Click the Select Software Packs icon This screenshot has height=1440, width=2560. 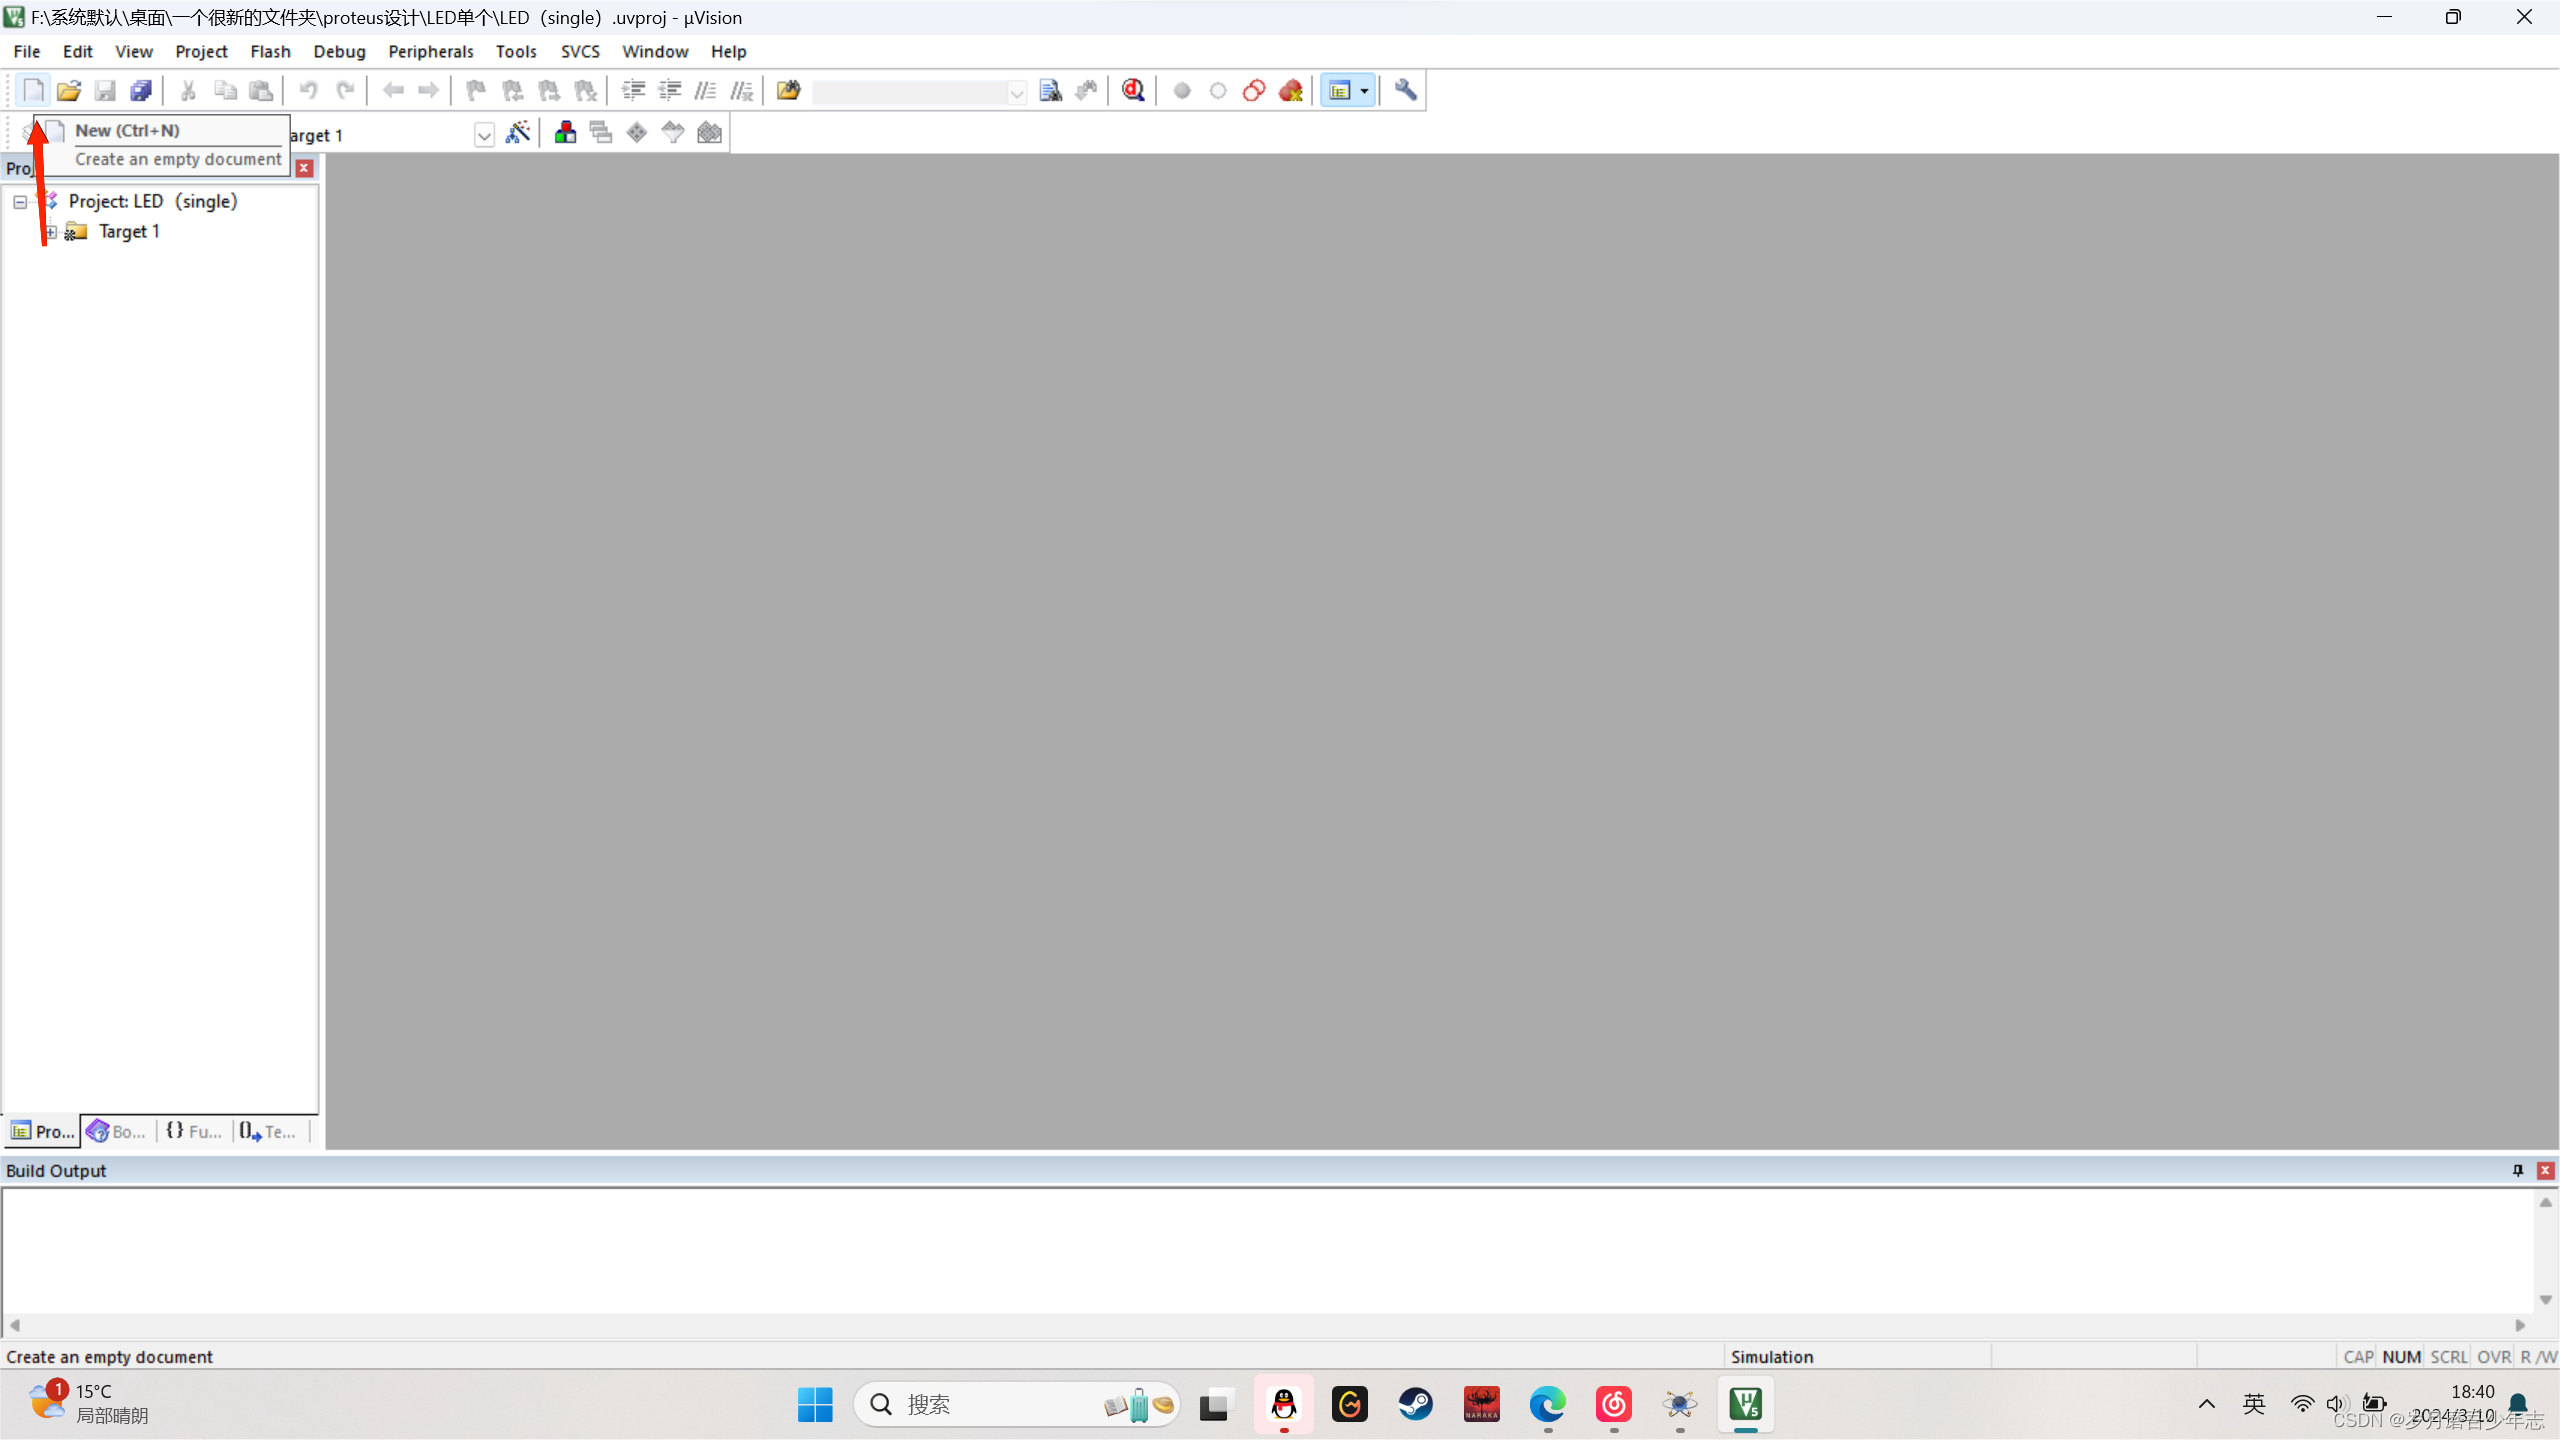(x=673, y=133)
